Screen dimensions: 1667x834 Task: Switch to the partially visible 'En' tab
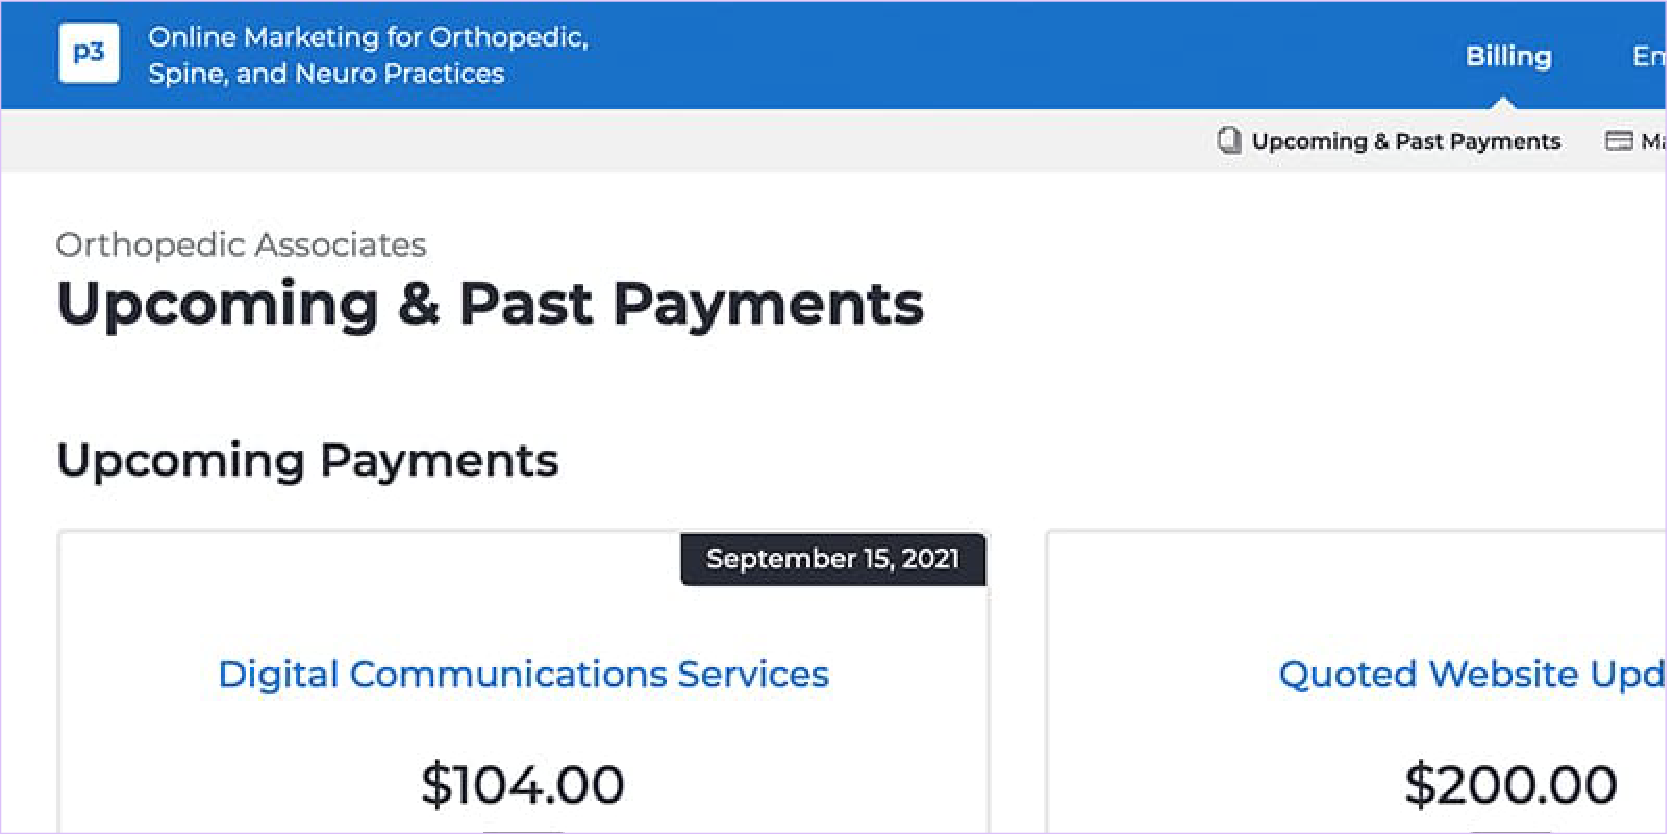pos(1648,56)
